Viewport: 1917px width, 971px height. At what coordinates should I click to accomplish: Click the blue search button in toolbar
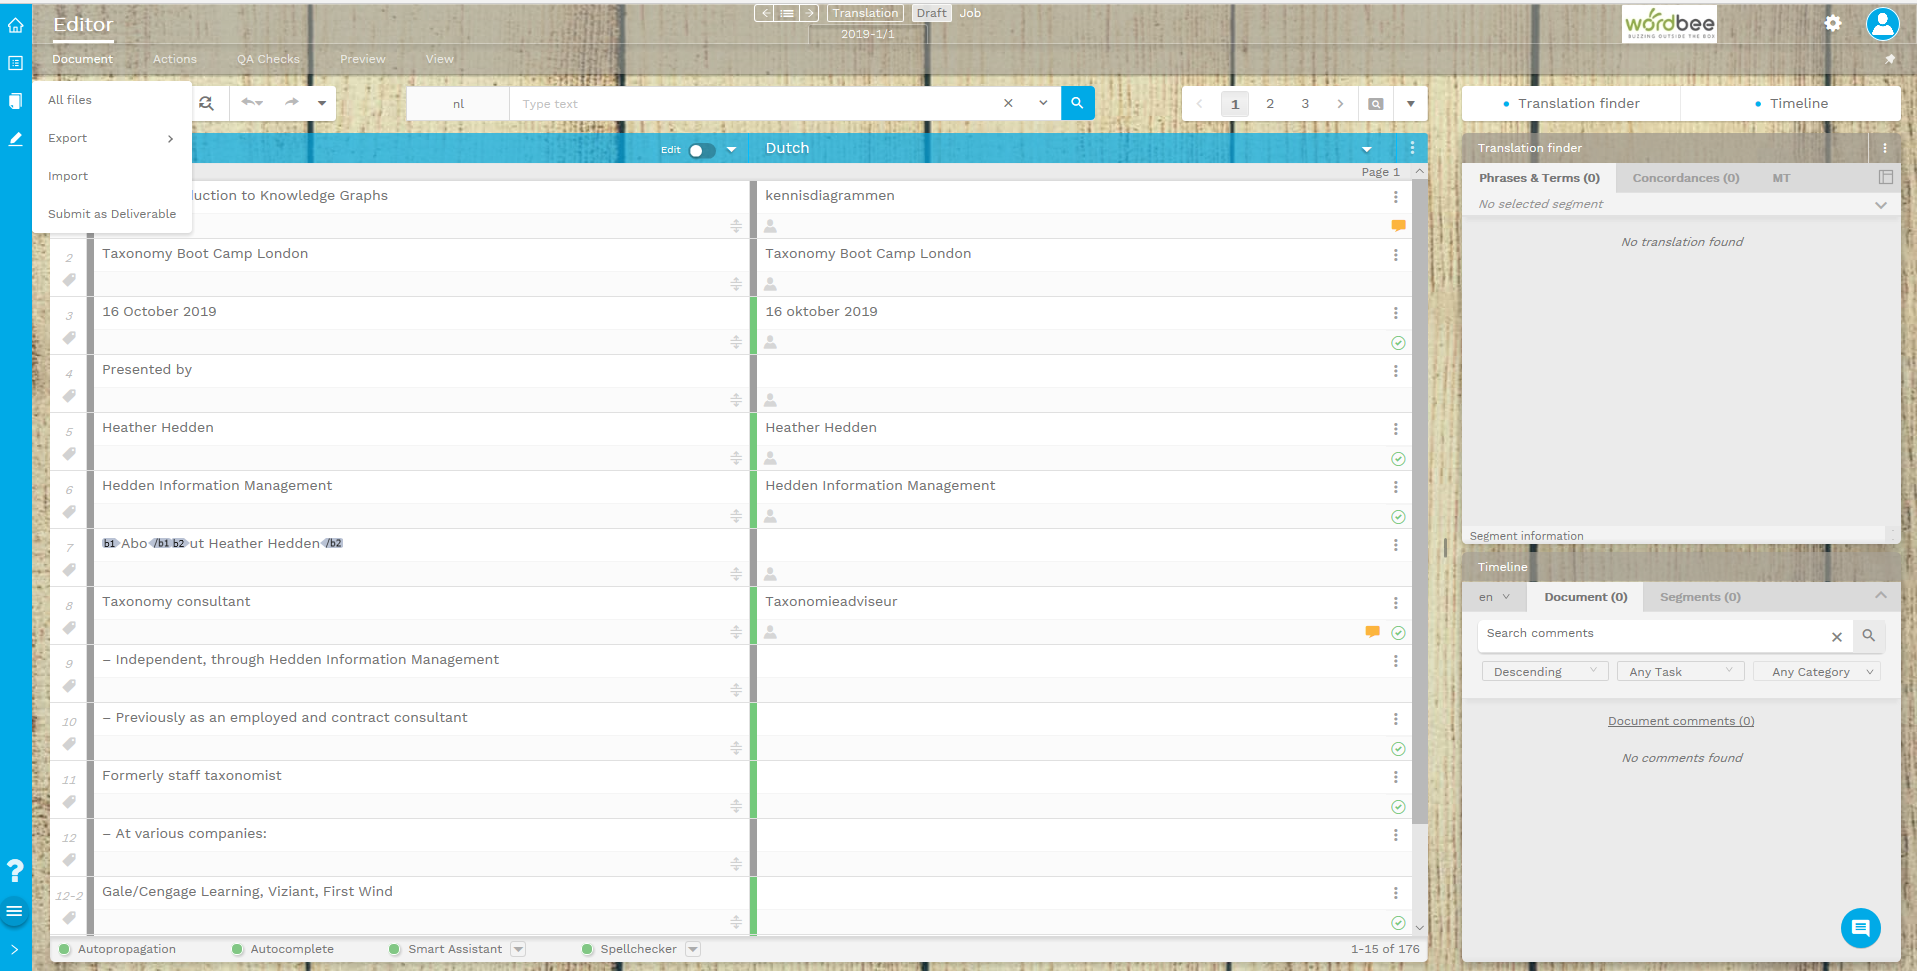[x=1077, y=103]
